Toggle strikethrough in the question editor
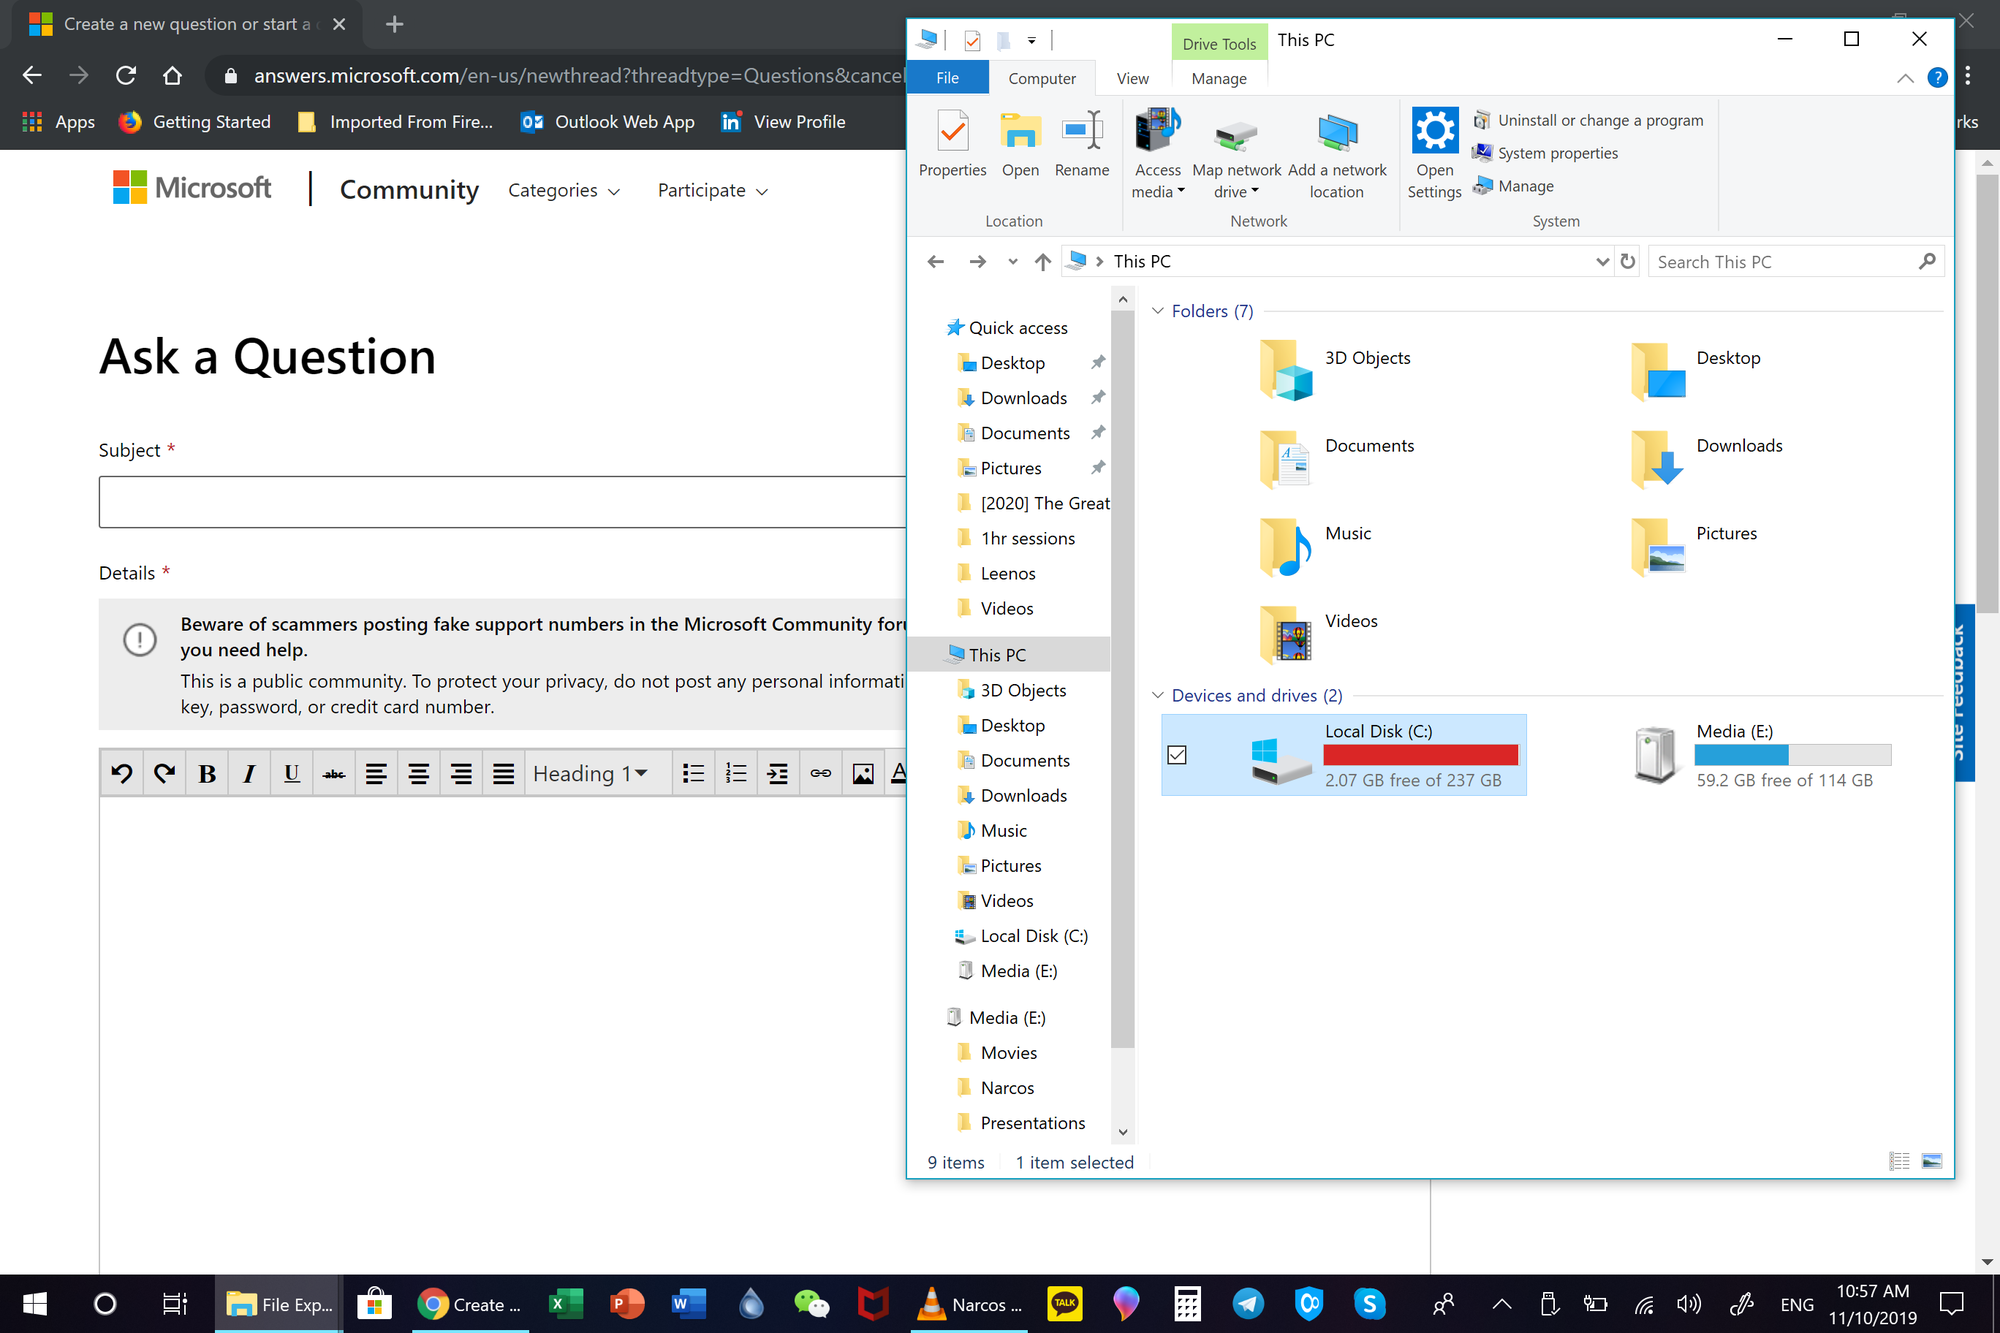The width and height of the screenshot is (2000, 1333). 334,773
